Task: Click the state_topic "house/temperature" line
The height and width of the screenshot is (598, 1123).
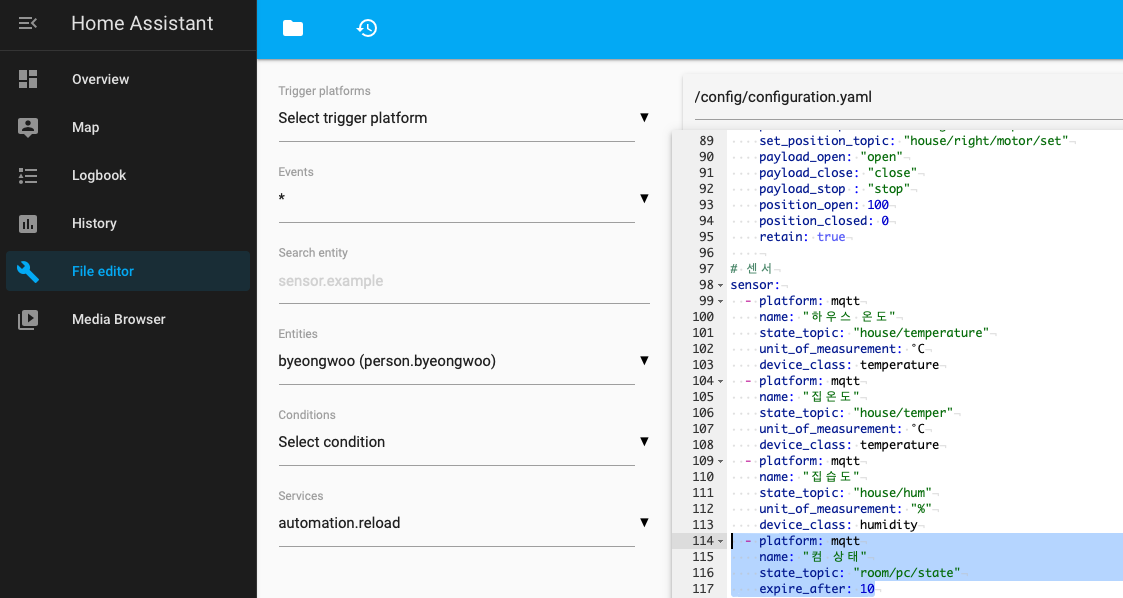Action: tap(874, 333)
